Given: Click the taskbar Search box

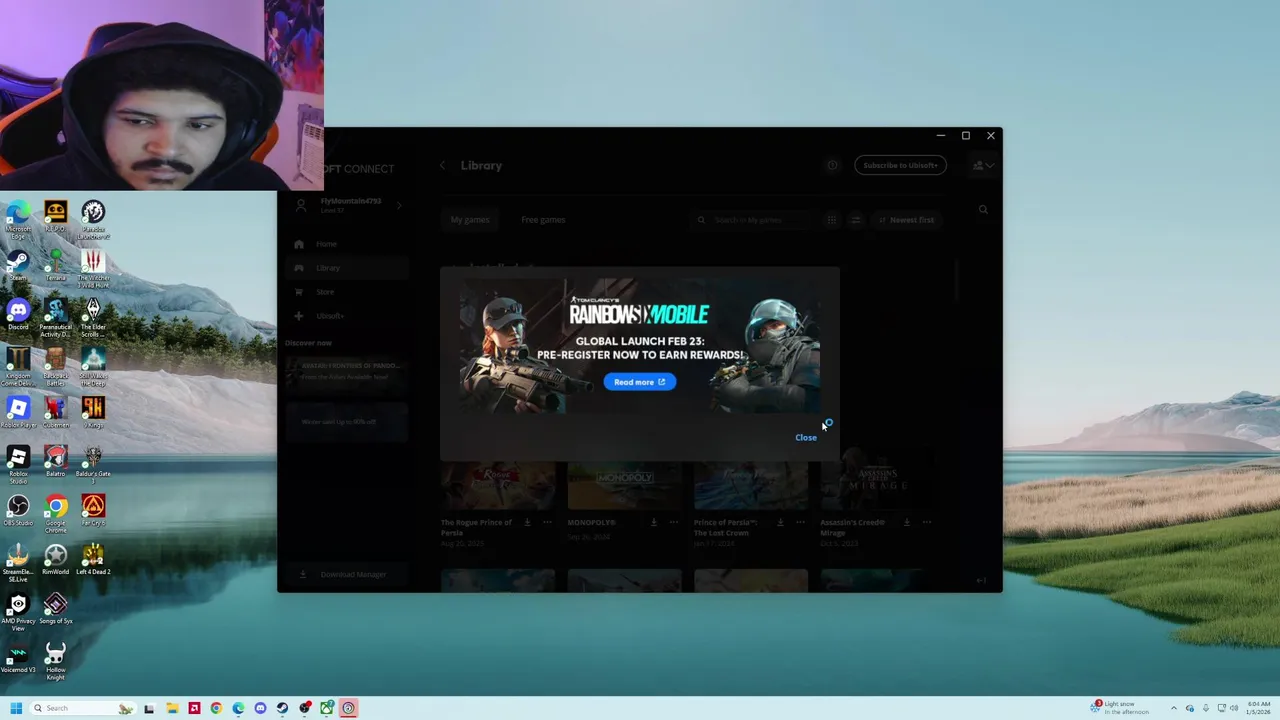Looking at the screenshot, I should tap(82, 708).
